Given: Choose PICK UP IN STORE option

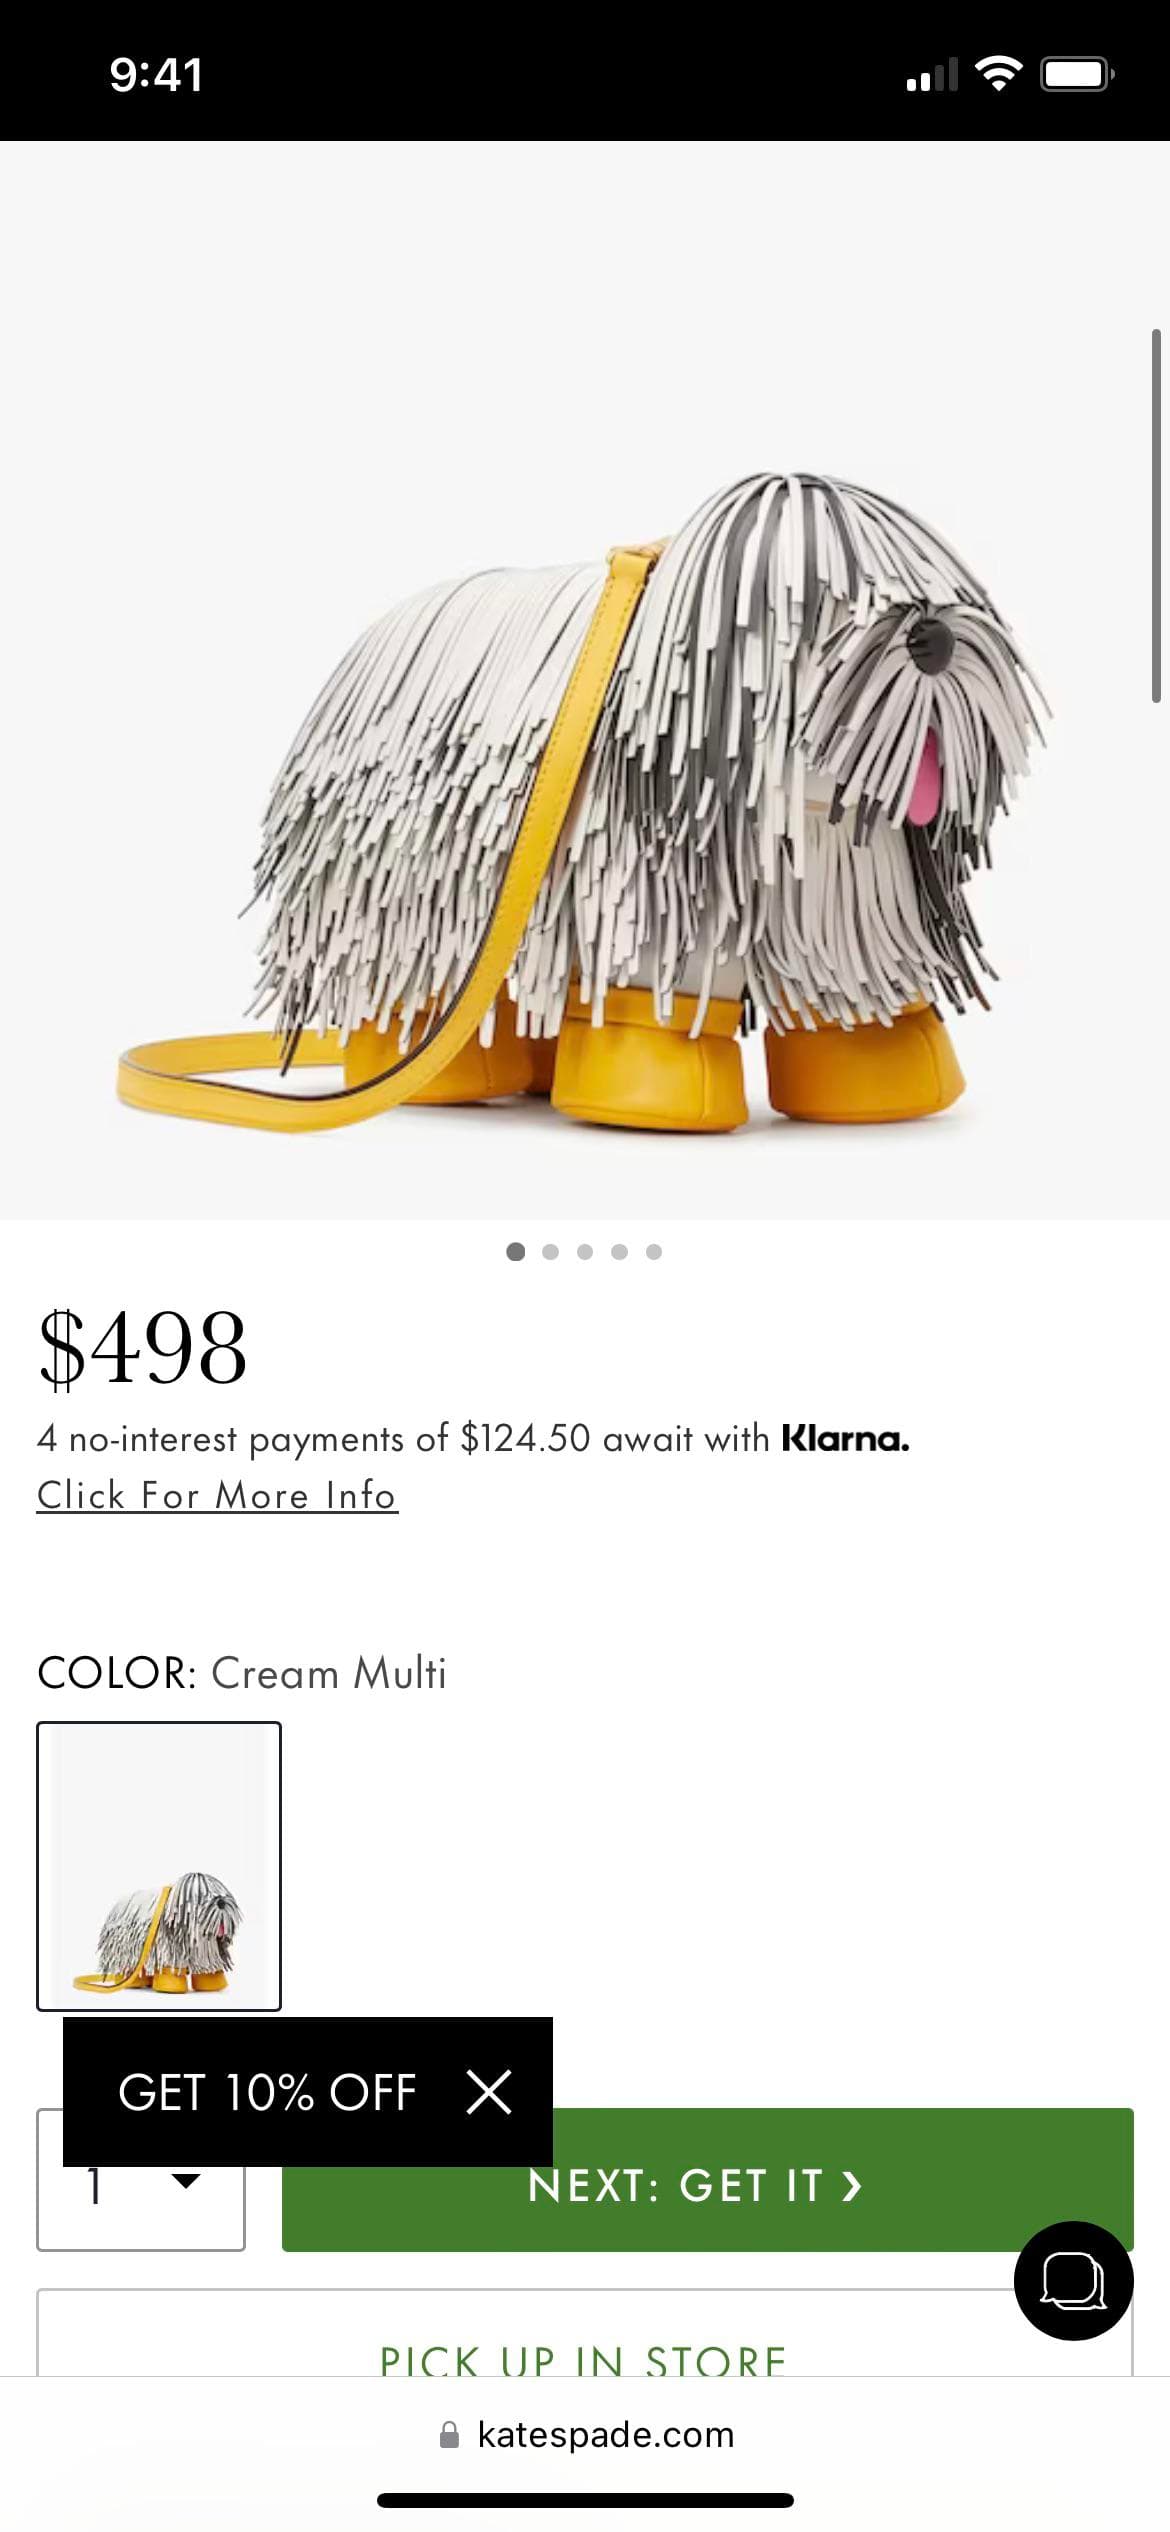Looking at the screenshot, I should [x=584, y=2334].
